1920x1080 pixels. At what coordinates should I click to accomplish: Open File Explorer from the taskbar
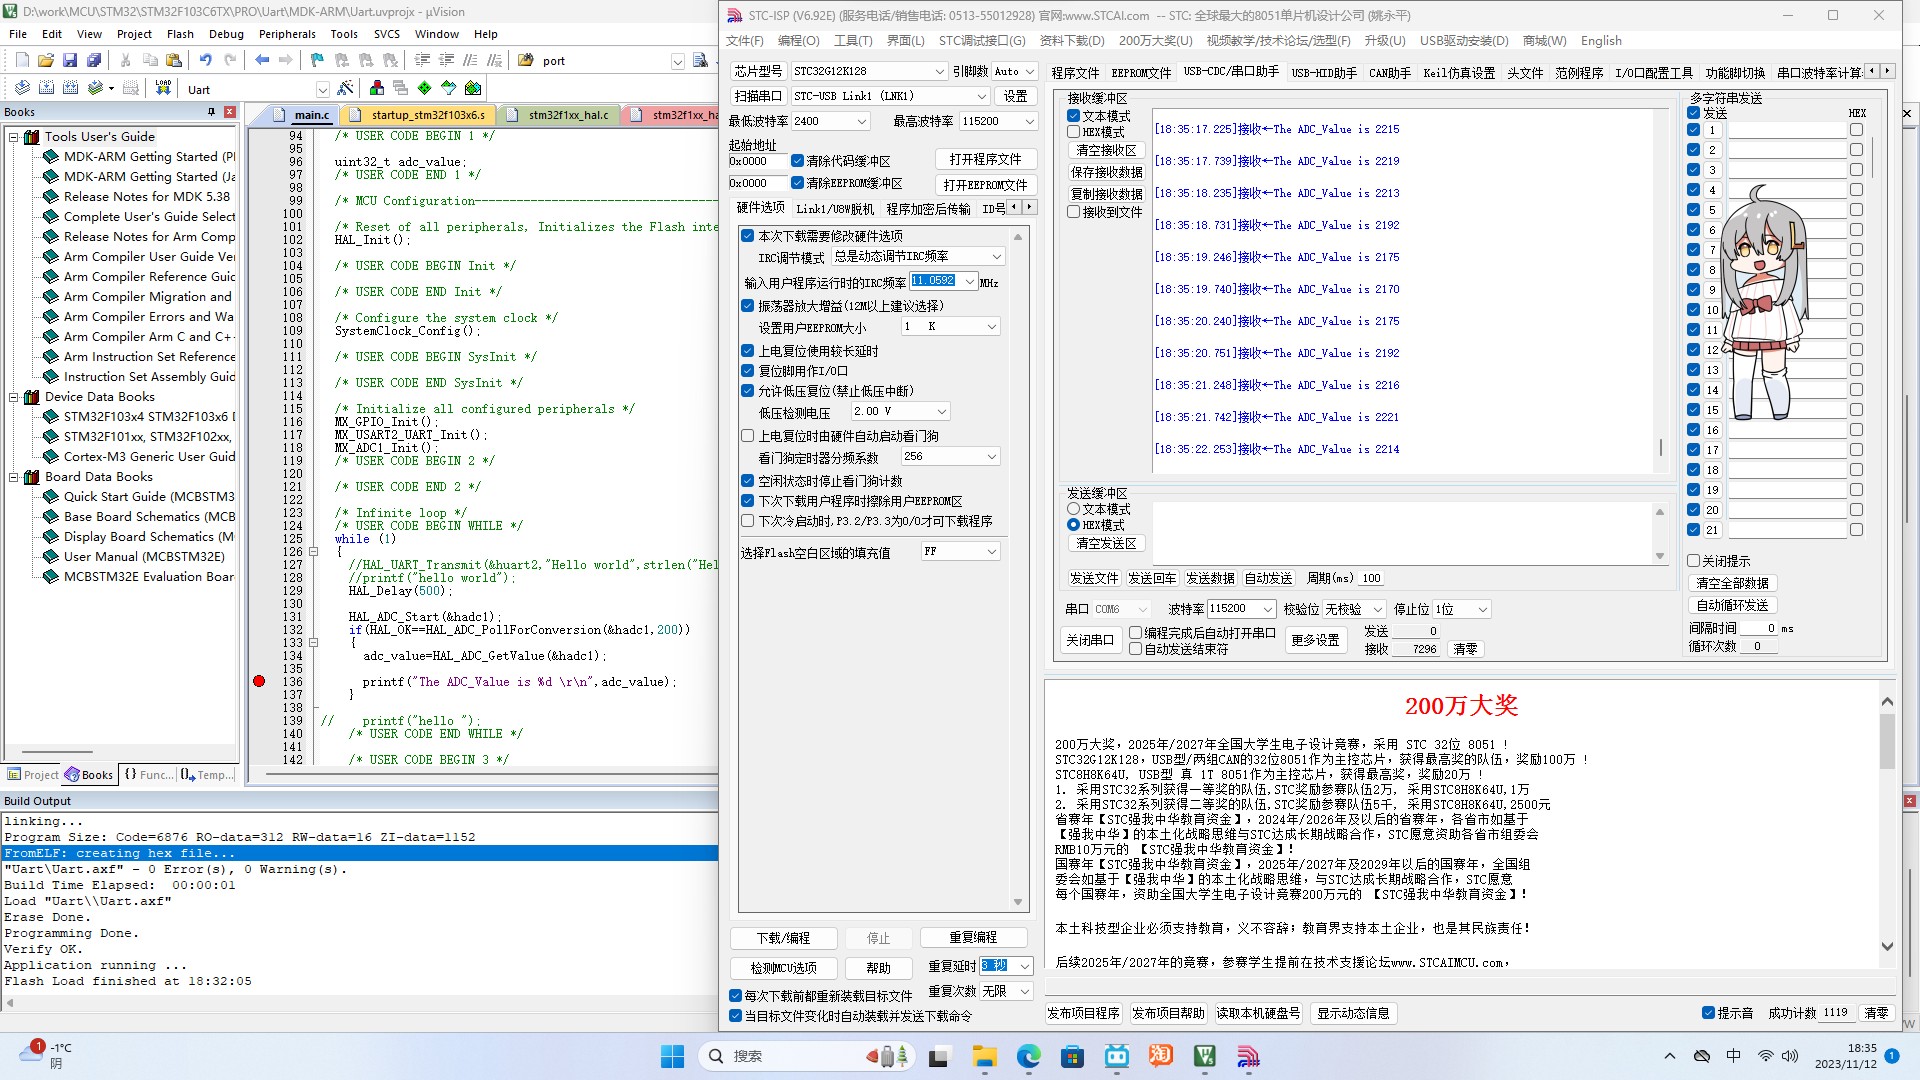984,1056
